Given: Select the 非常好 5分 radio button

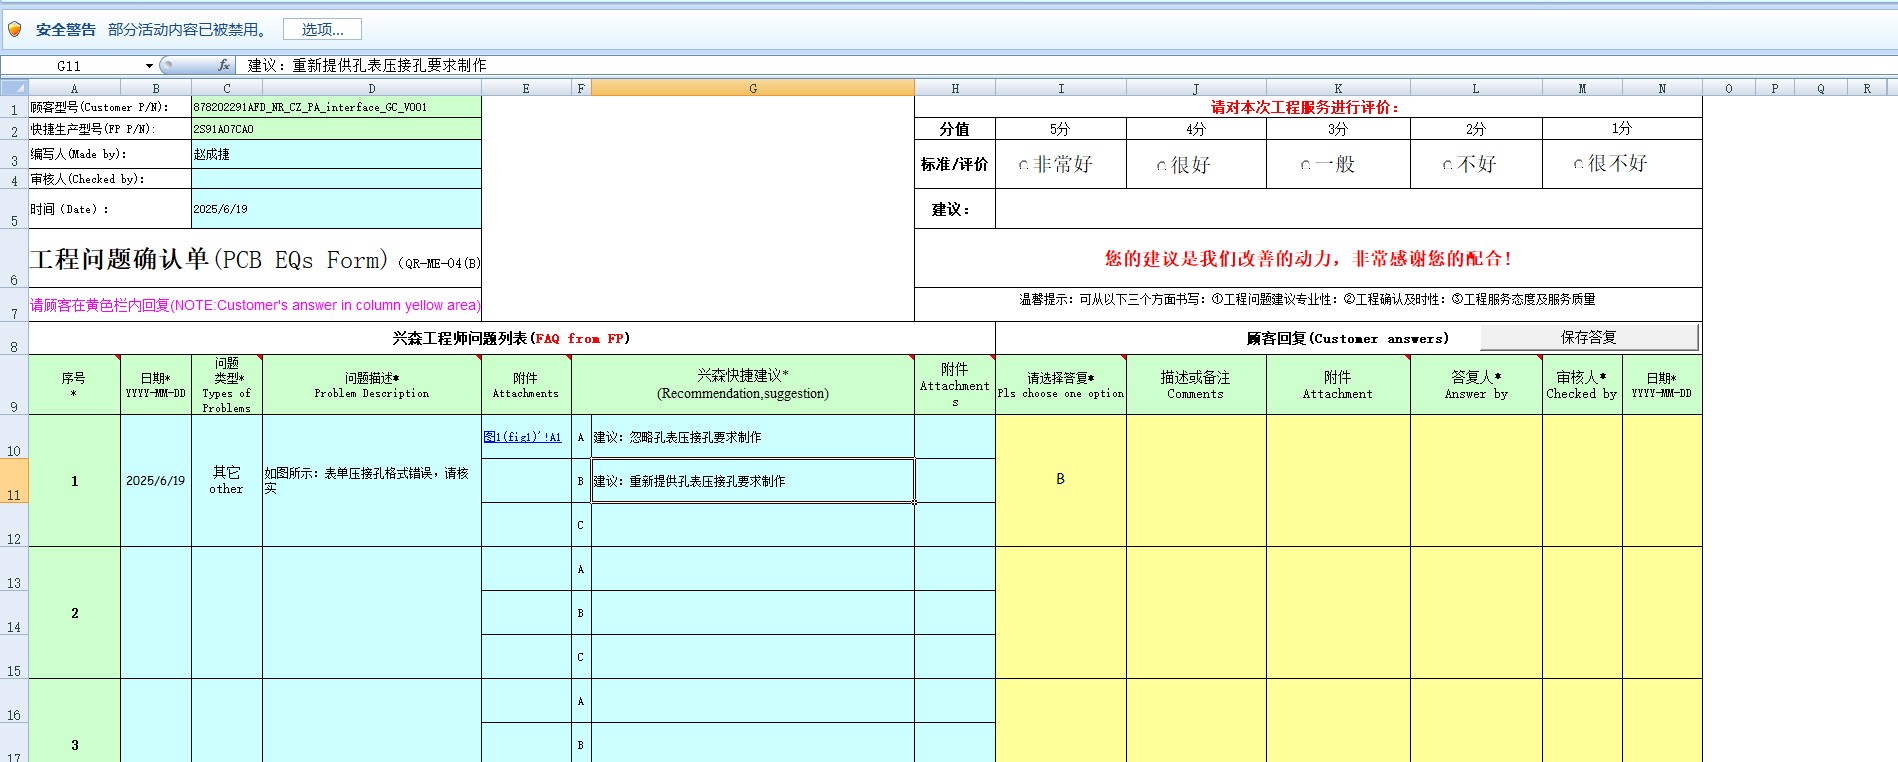Looking at the screenshot, I should coord(1023,165).
